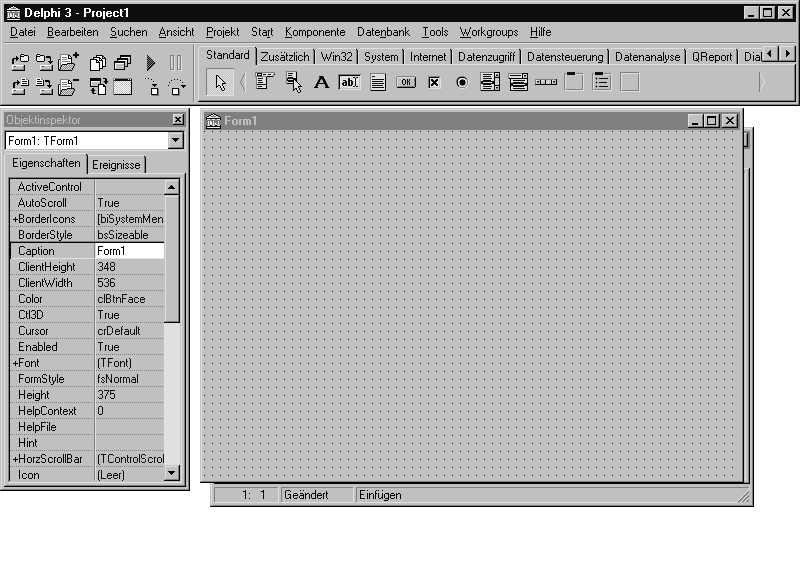Click the Save All speed button
Viewport: 800px width, 572px height.
point(44,63)
